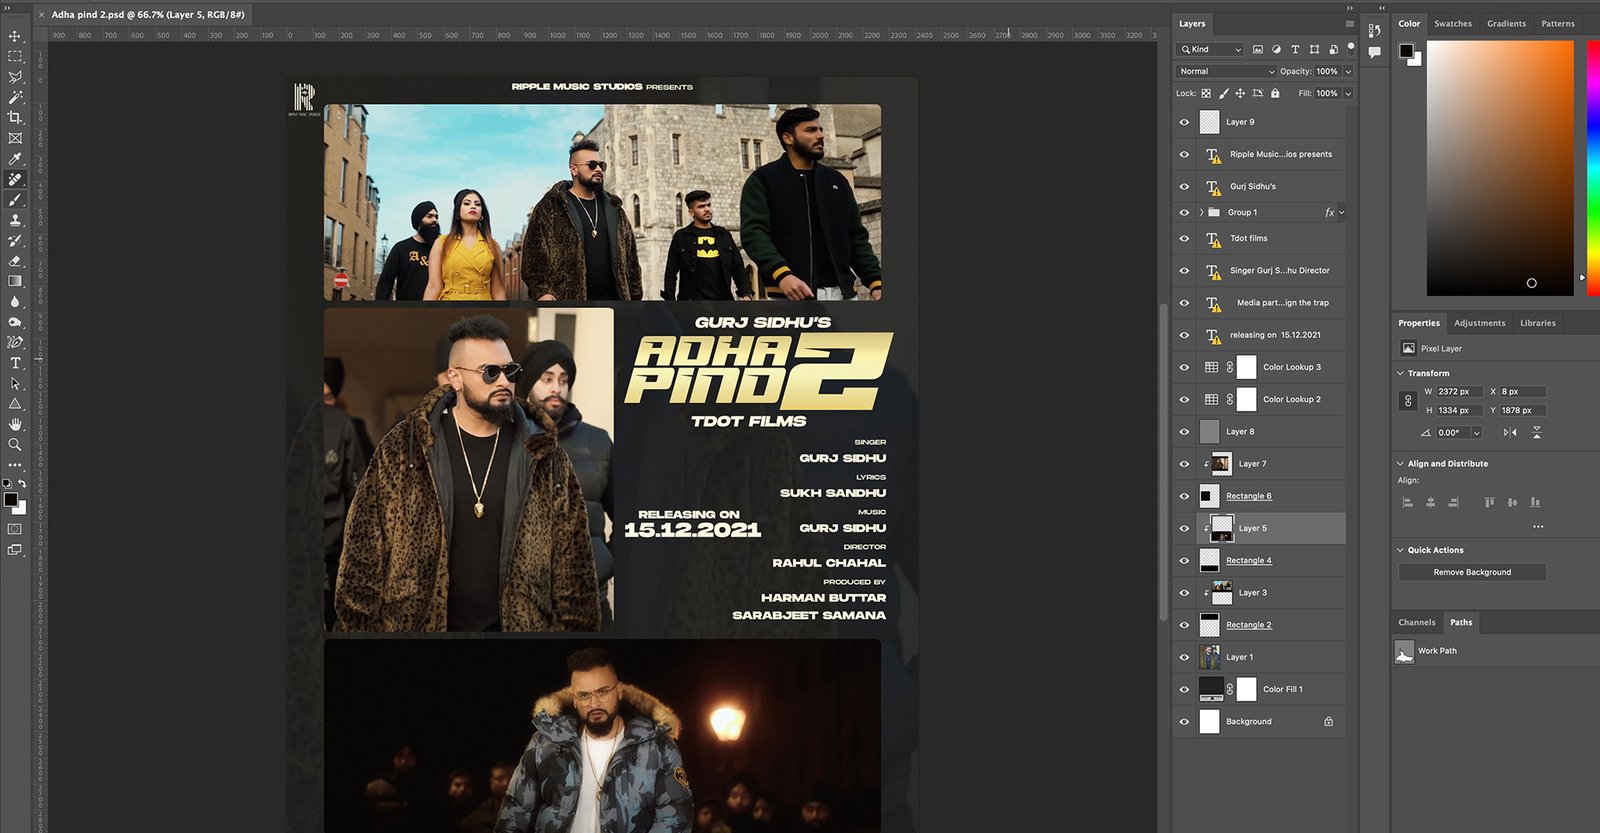The image size is (1600, 833).
Task: Collapse the Quick Actions section
Action: pyautogui.click(x=1400, y=550)
